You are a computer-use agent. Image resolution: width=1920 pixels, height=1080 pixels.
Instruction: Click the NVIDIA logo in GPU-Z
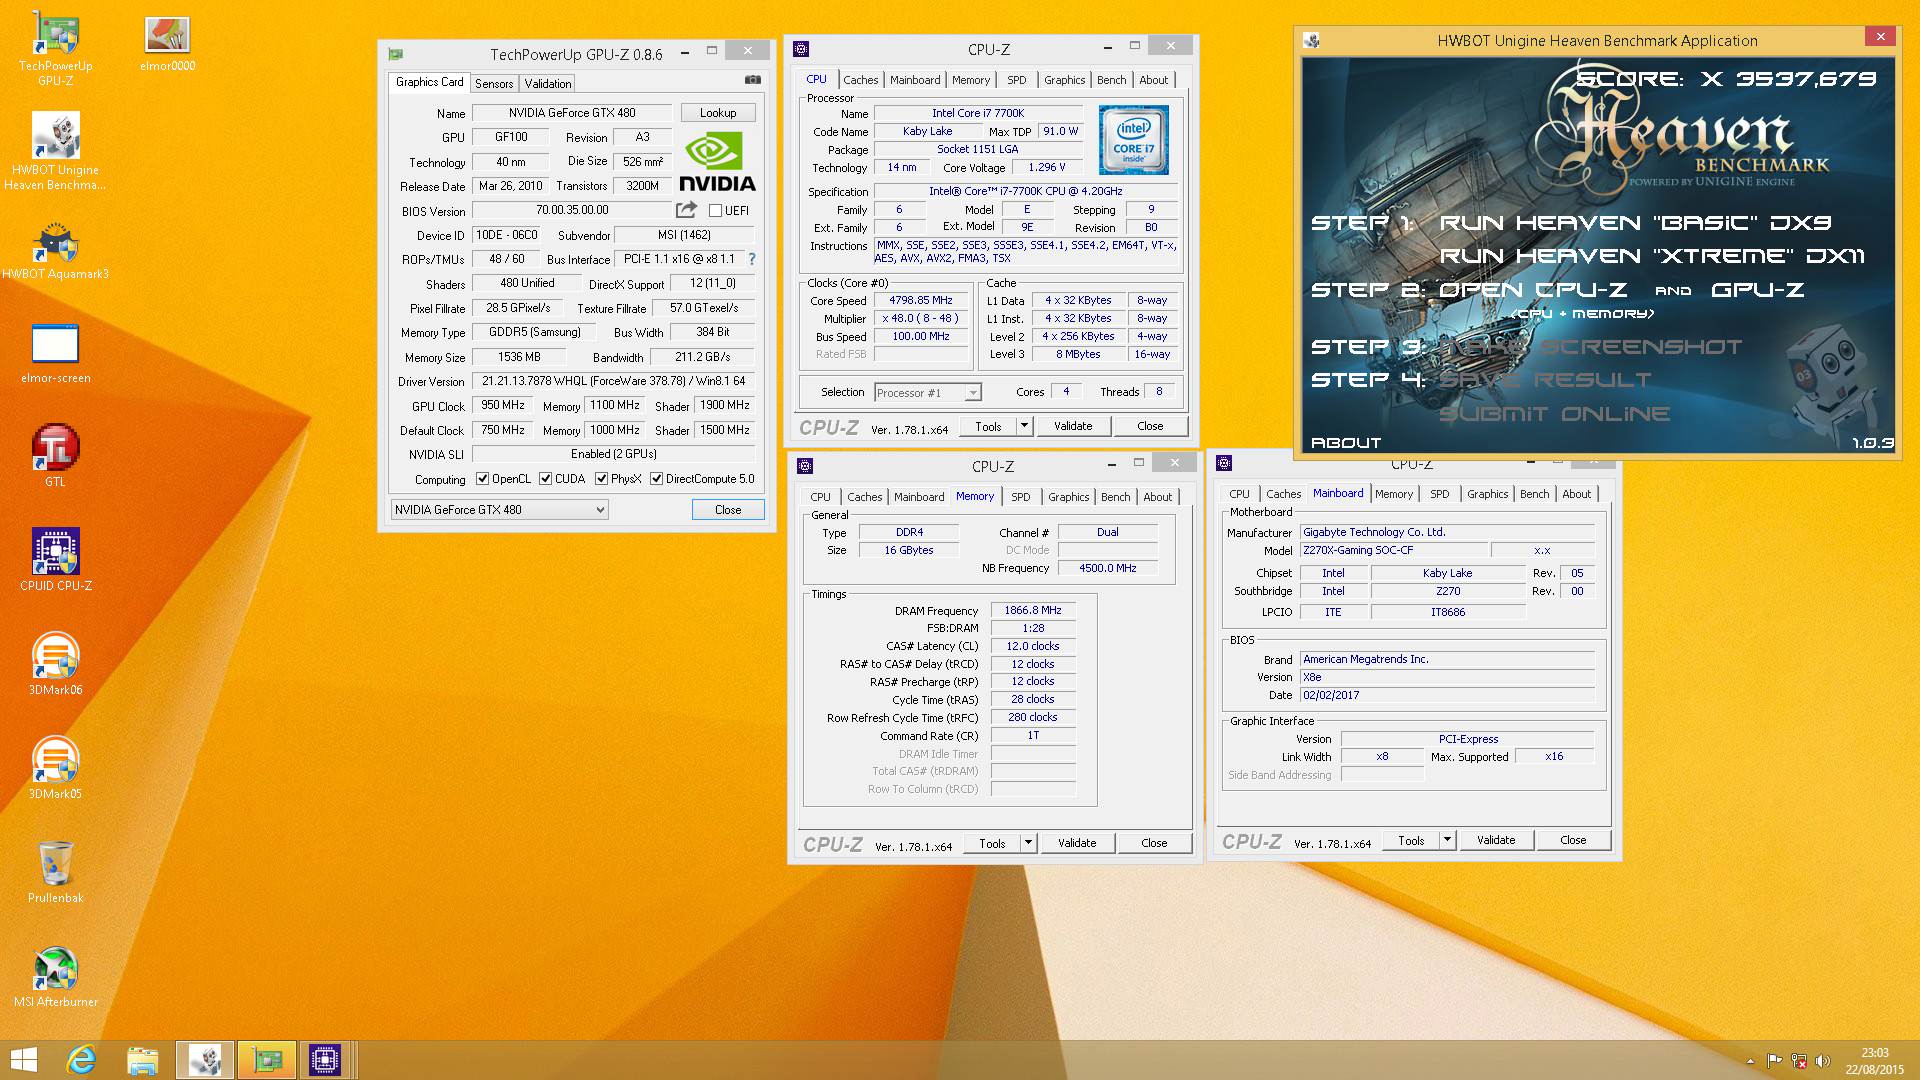[717, 163]
